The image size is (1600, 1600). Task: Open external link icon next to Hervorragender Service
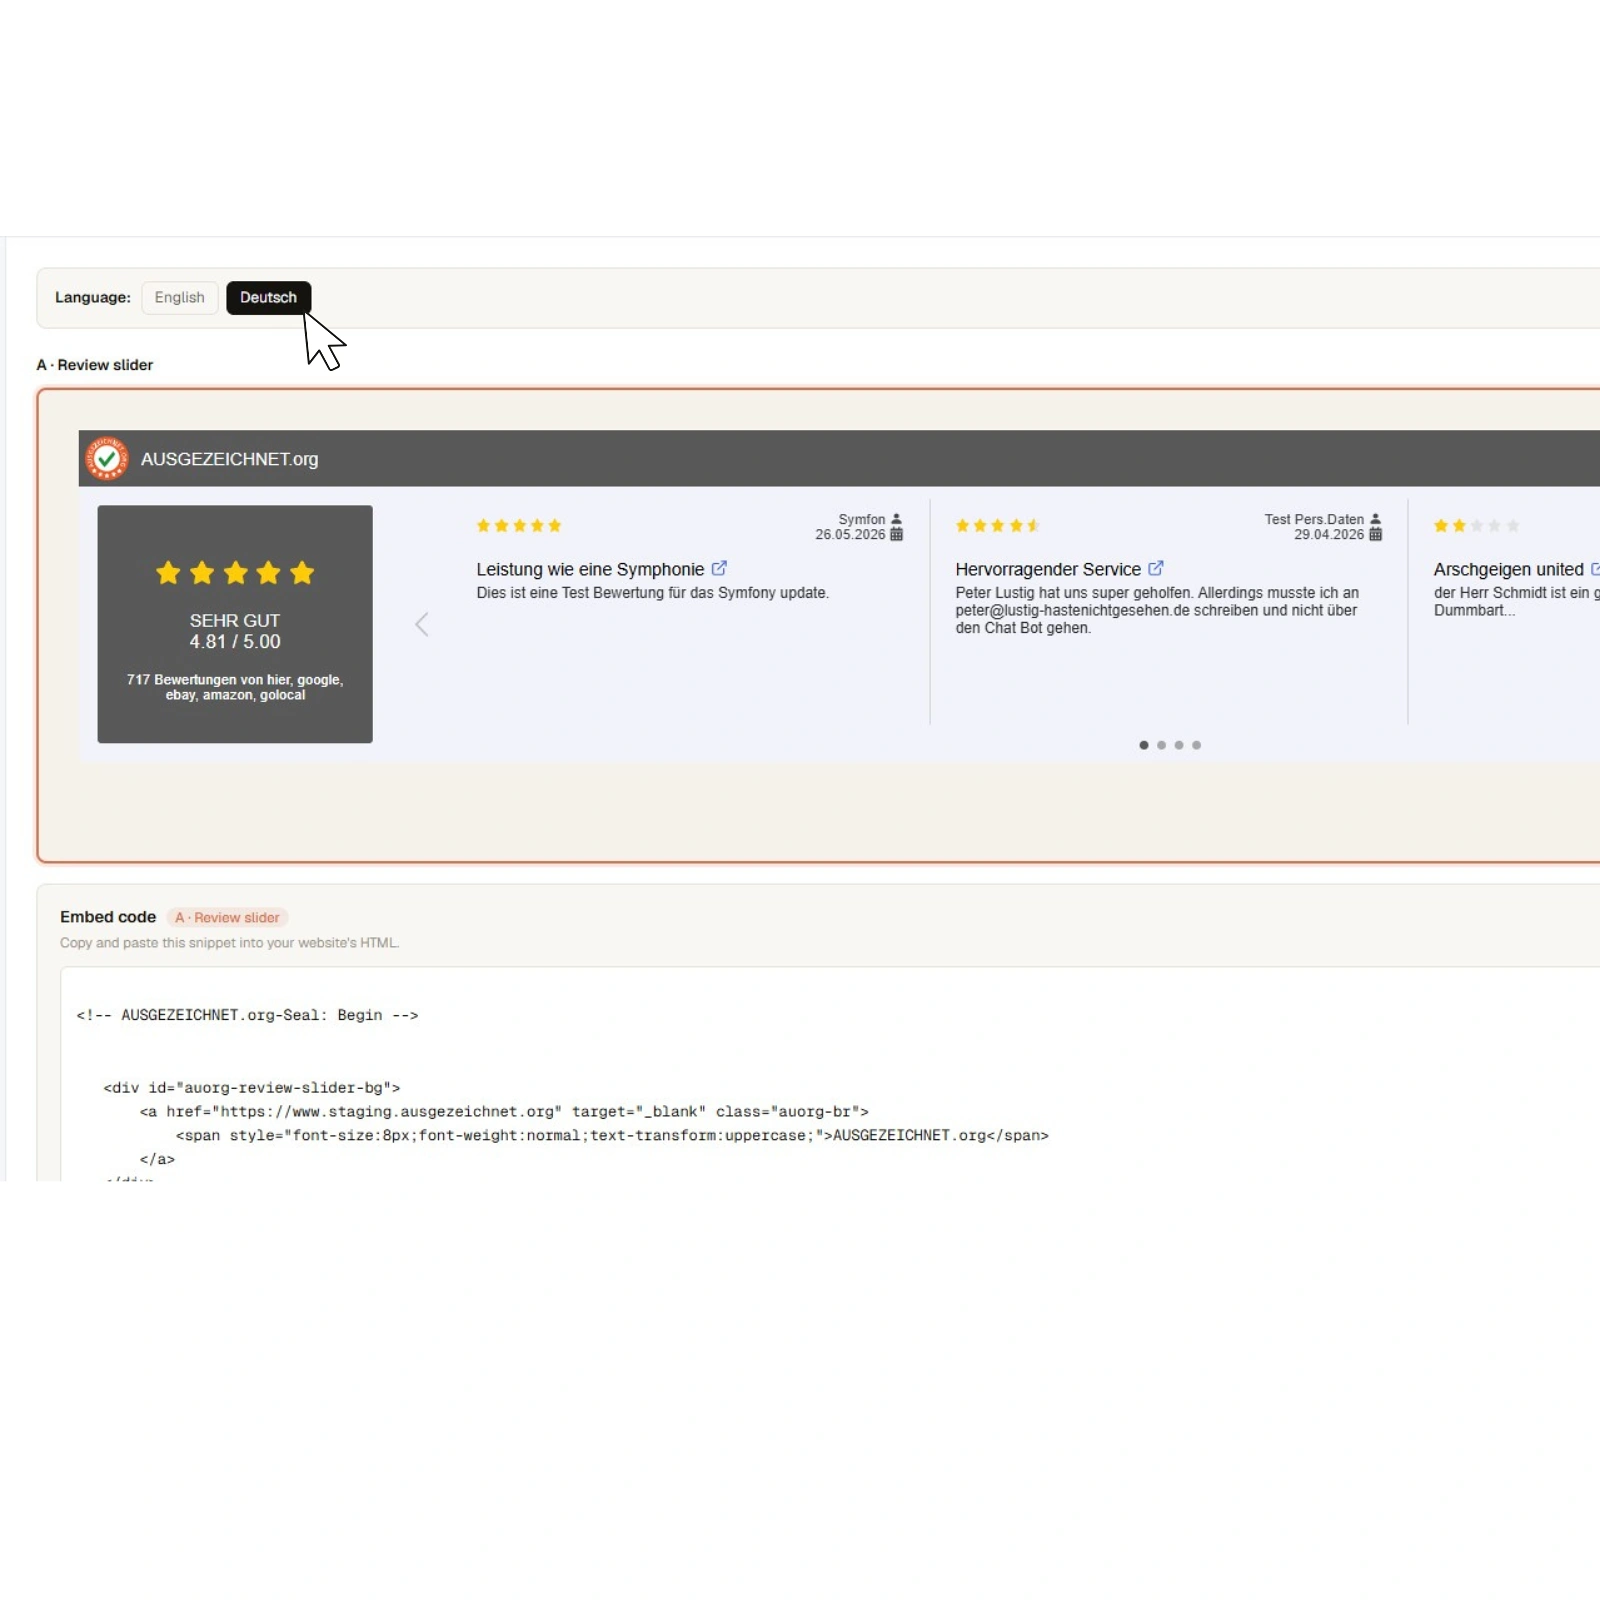tap(1156, 568)
